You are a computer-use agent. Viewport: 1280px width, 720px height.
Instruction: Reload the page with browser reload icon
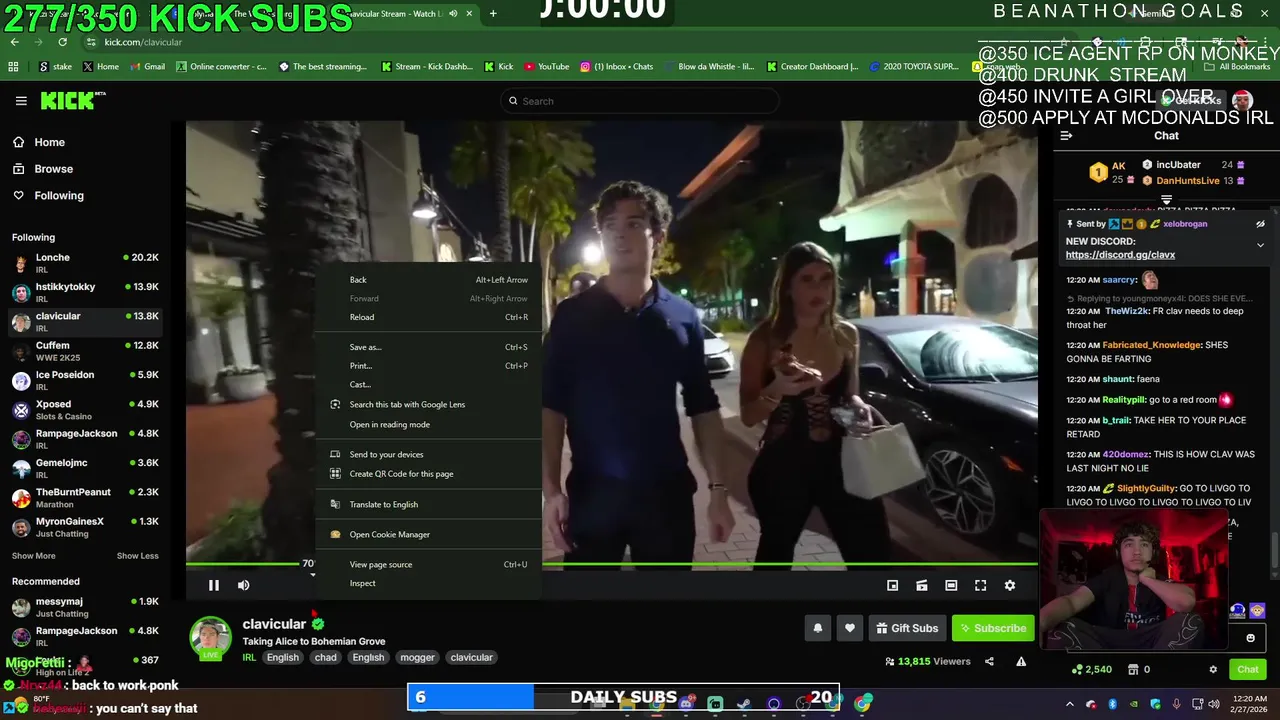point(62,42)
